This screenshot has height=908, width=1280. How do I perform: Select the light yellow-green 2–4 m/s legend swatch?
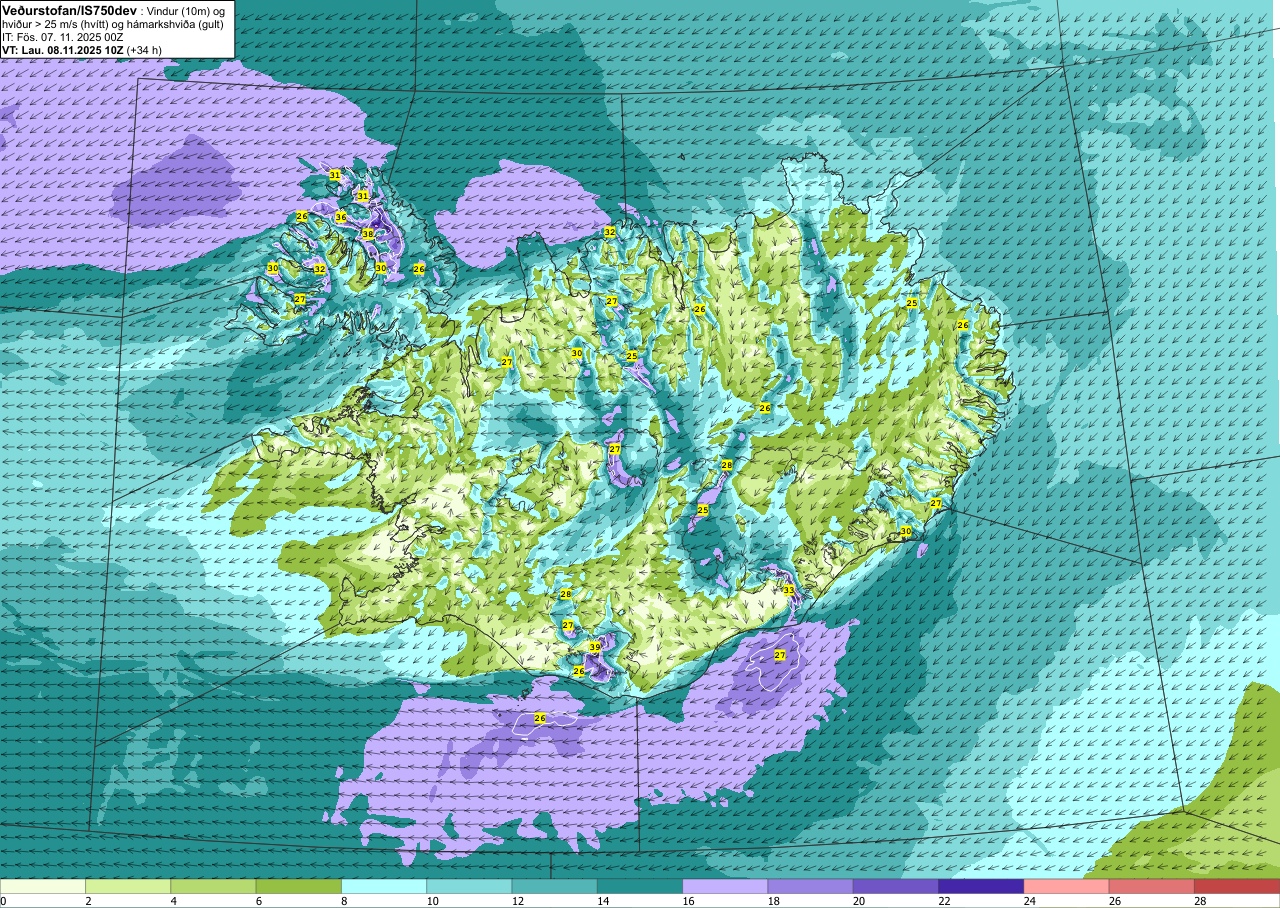[x=128, y=886]
